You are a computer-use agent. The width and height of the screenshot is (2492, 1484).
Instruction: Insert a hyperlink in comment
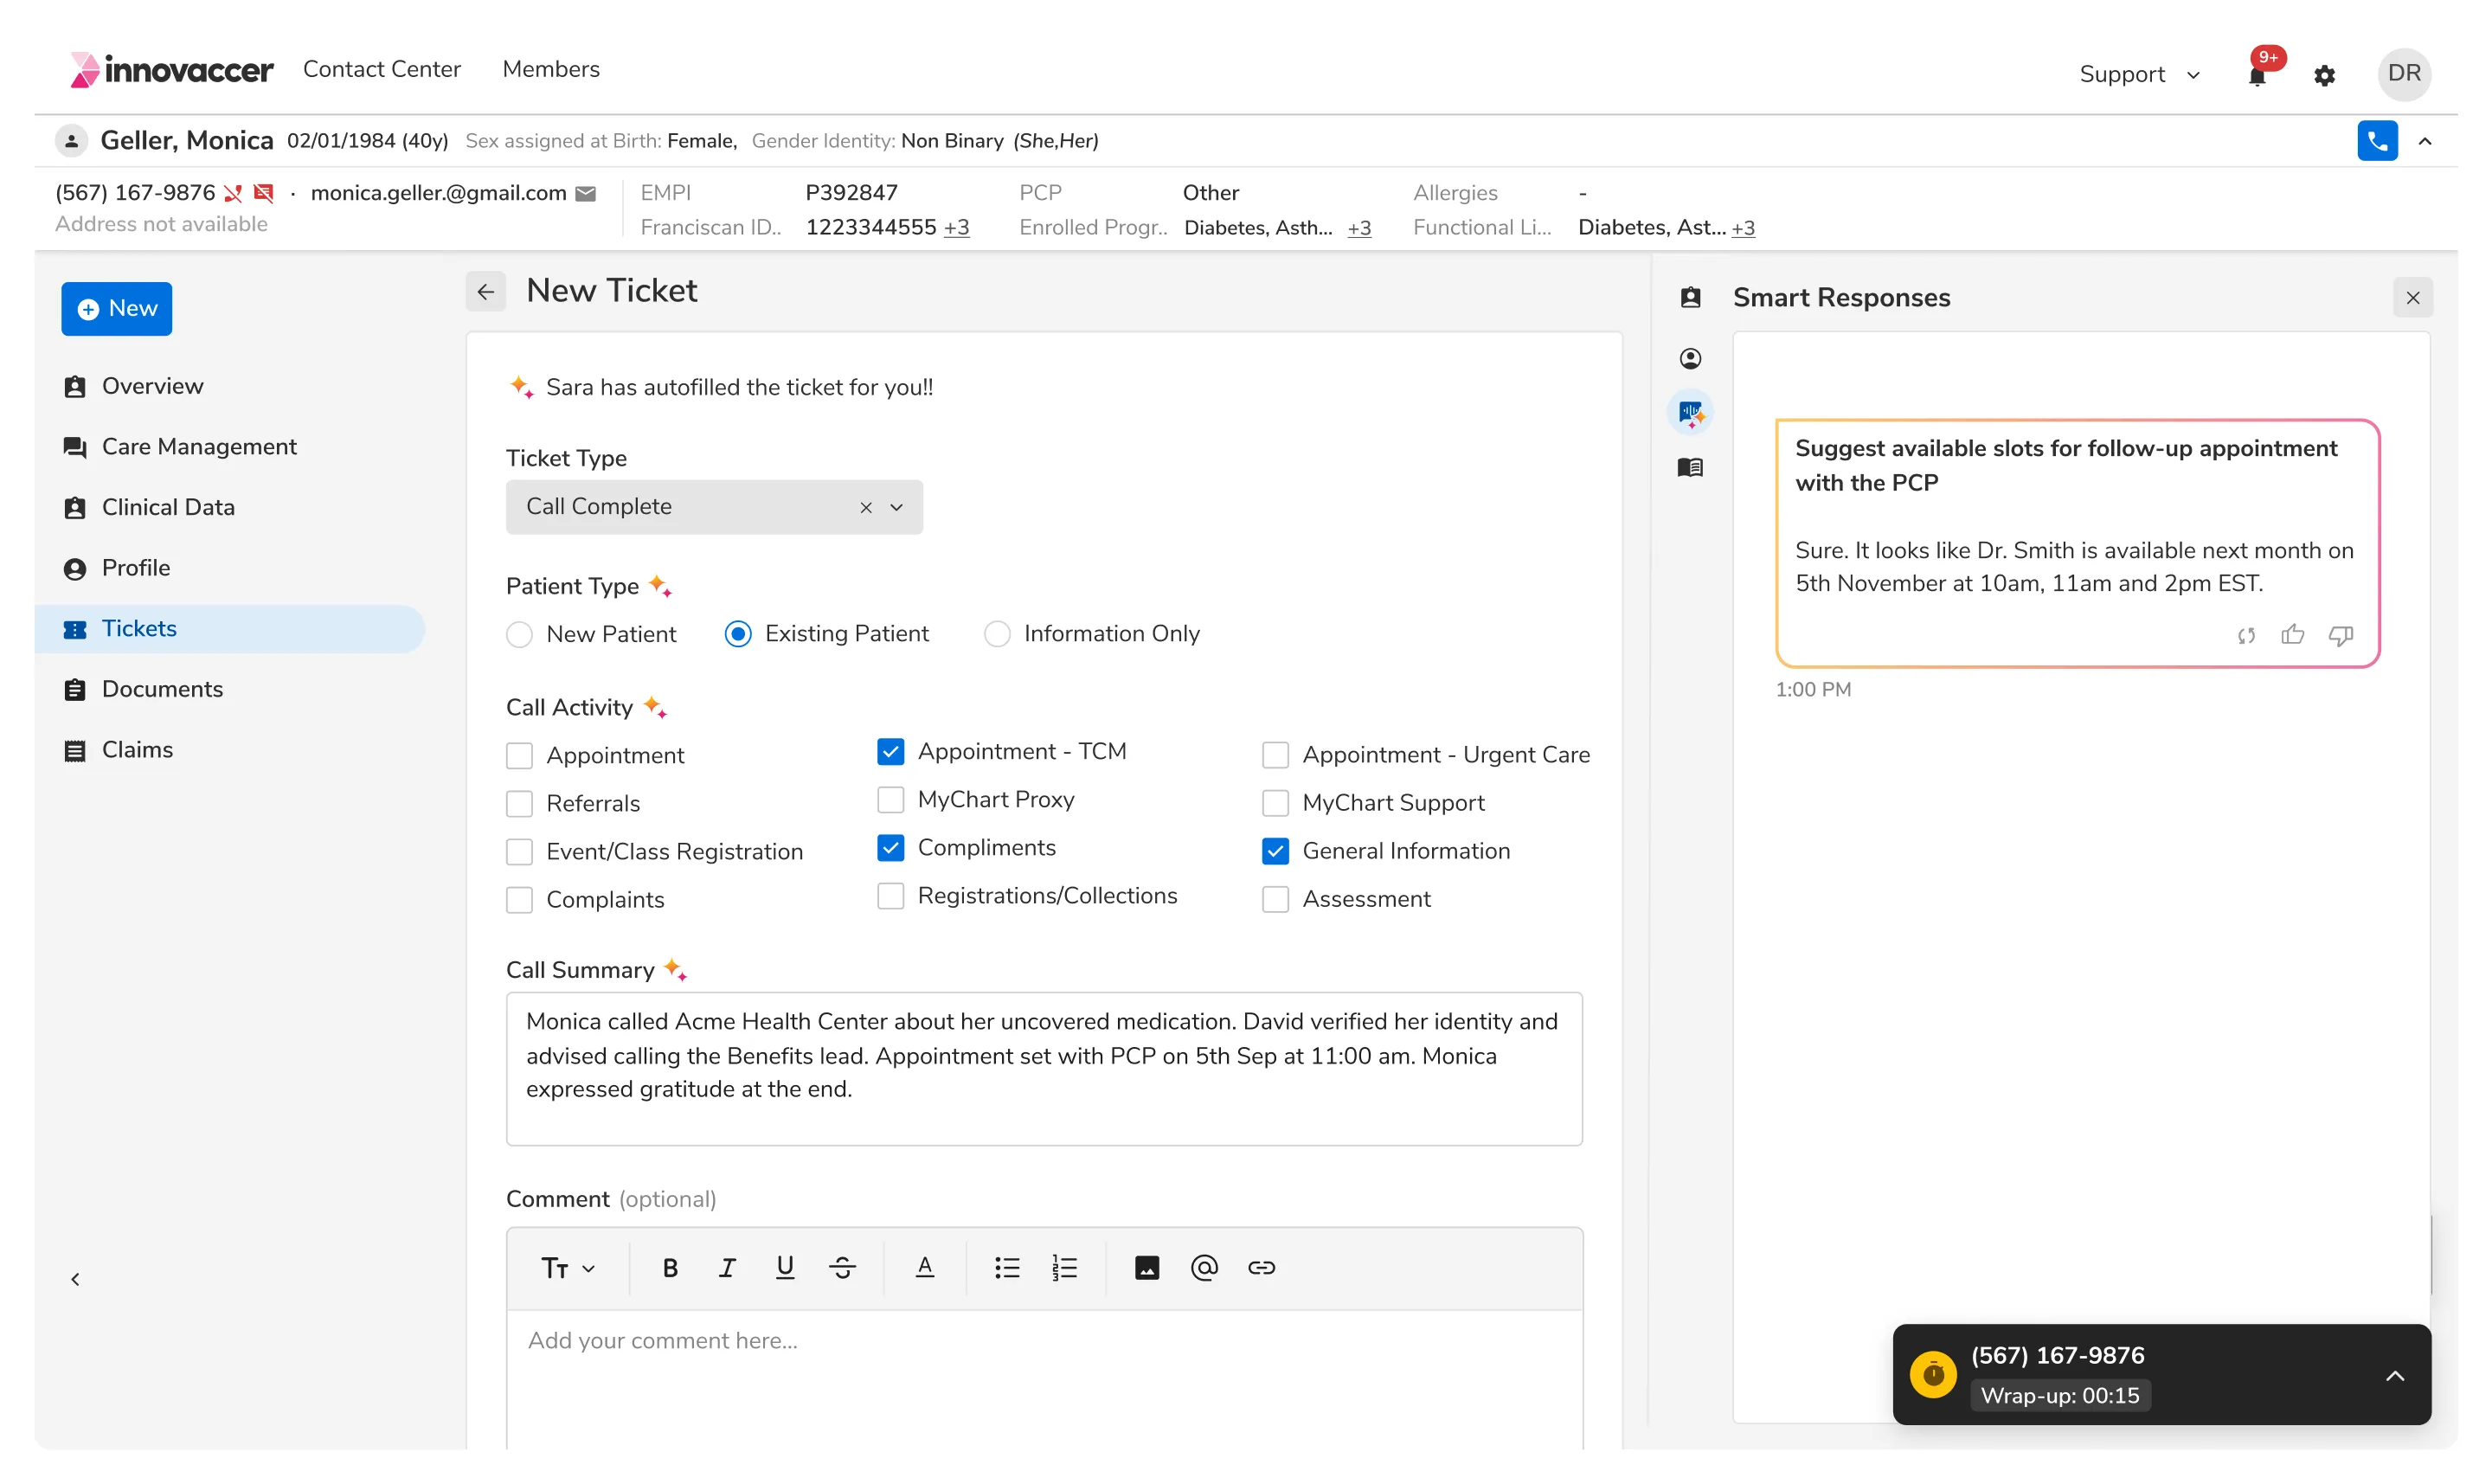pyautogui.click(x=1261, y=1268)
